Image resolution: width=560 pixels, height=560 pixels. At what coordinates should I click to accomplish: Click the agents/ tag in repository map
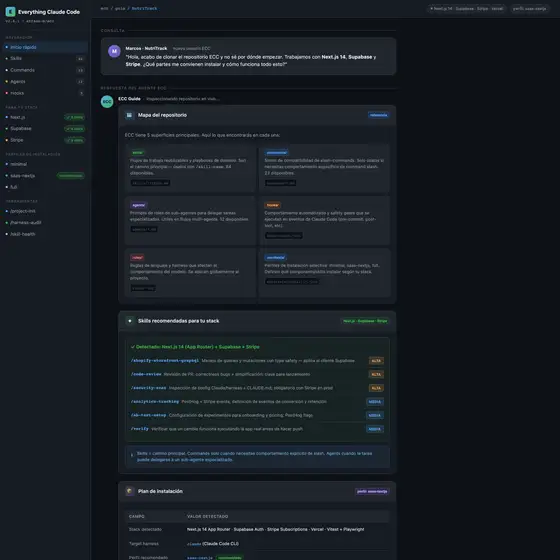[x=139, y=205]
